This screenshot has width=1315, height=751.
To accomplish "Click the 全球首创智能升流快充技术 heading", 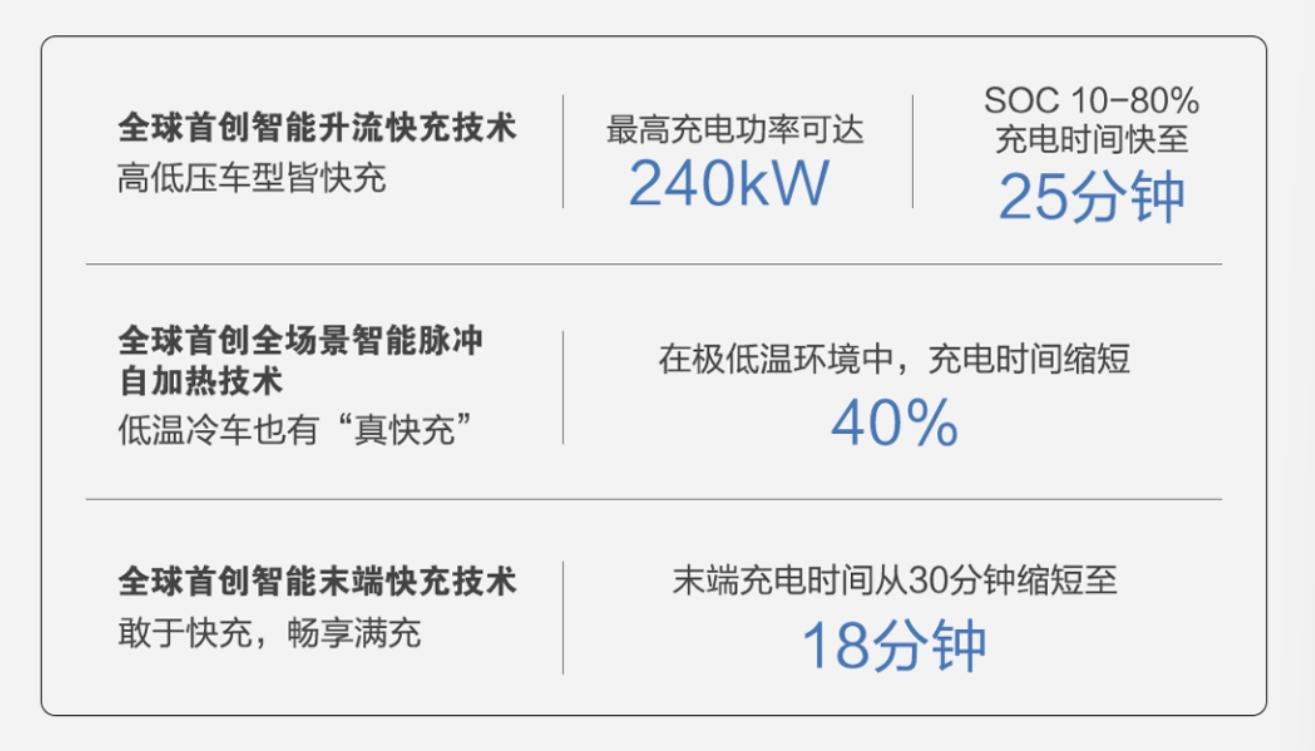I will click(317, 129).
